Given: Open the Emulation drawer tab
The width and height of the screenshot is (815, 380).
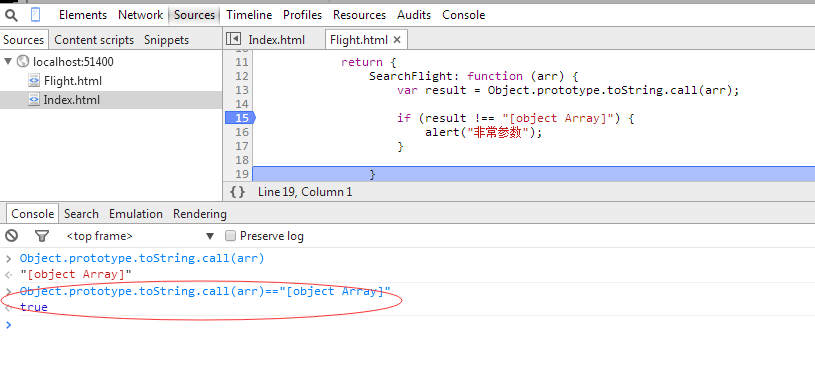Looking at the screenshot, I should pos(136,214).
